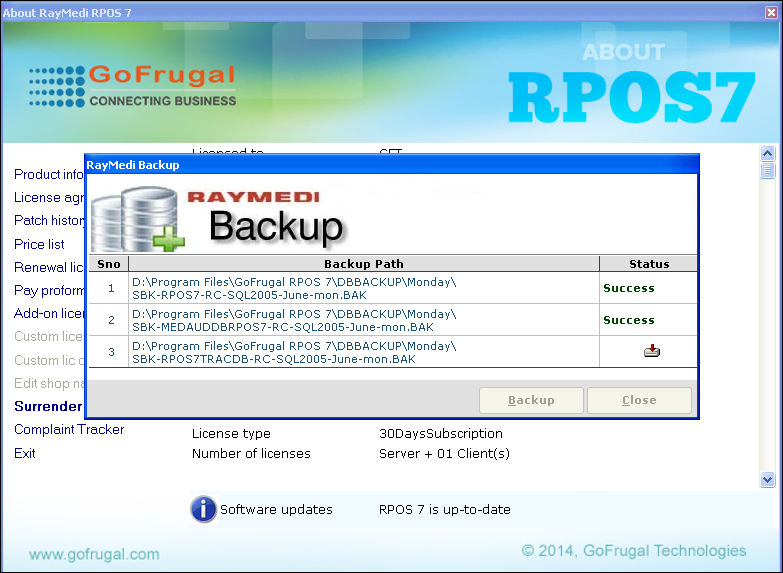Select the SBK-RPOS7TRACDB backup path row
The width and height of the screenshot is (783, 573).
pos(364,352)
